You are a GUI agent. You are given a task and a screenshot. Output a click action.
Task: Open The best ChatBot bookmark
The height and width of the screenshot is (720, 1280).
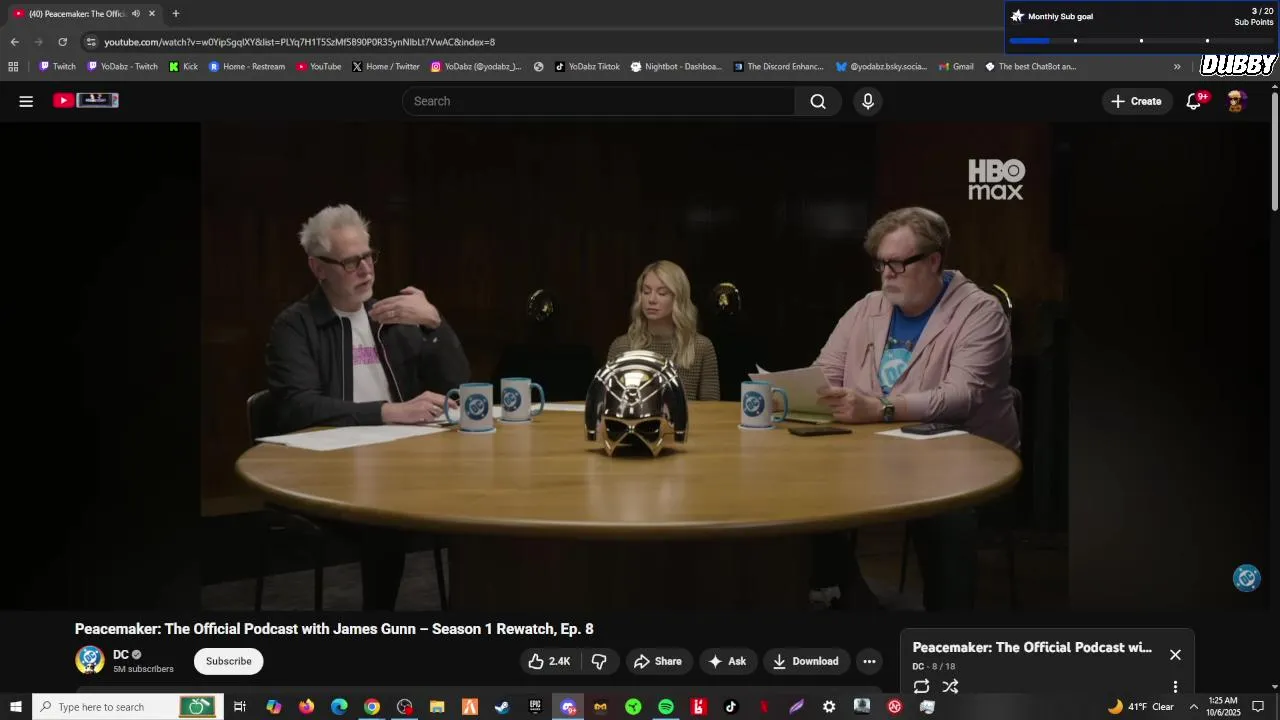1031,67
